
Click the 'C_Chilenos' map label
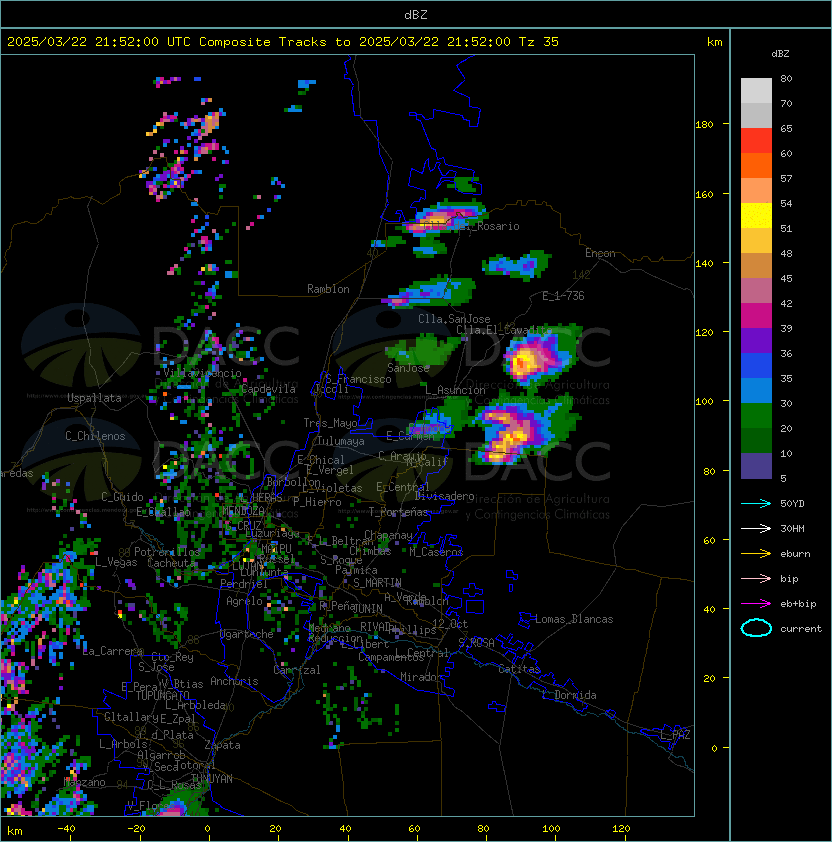point(95,436)
